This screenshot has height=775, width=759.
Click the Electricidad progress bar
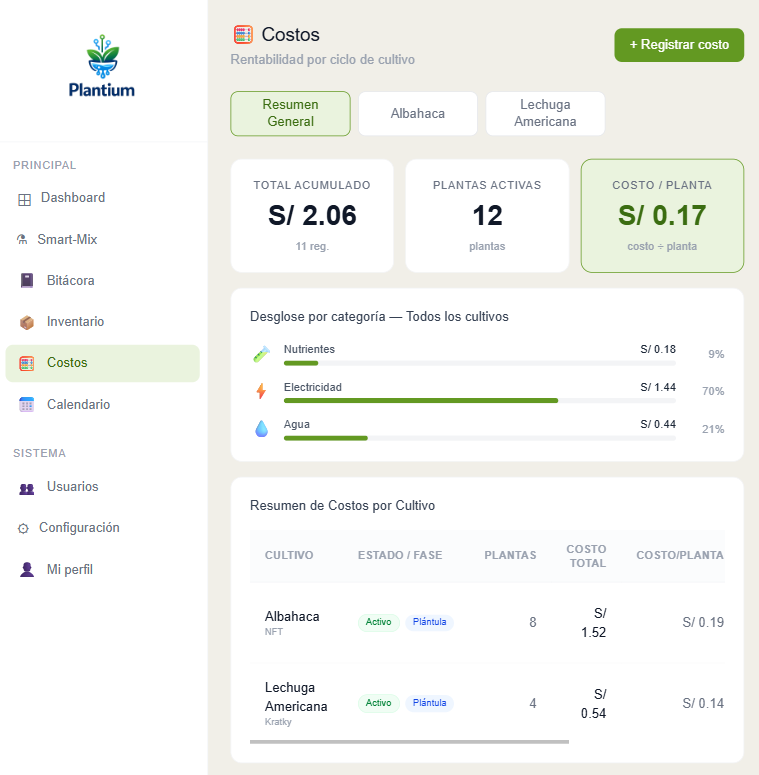pyautogui.click(x=480, y=401)
